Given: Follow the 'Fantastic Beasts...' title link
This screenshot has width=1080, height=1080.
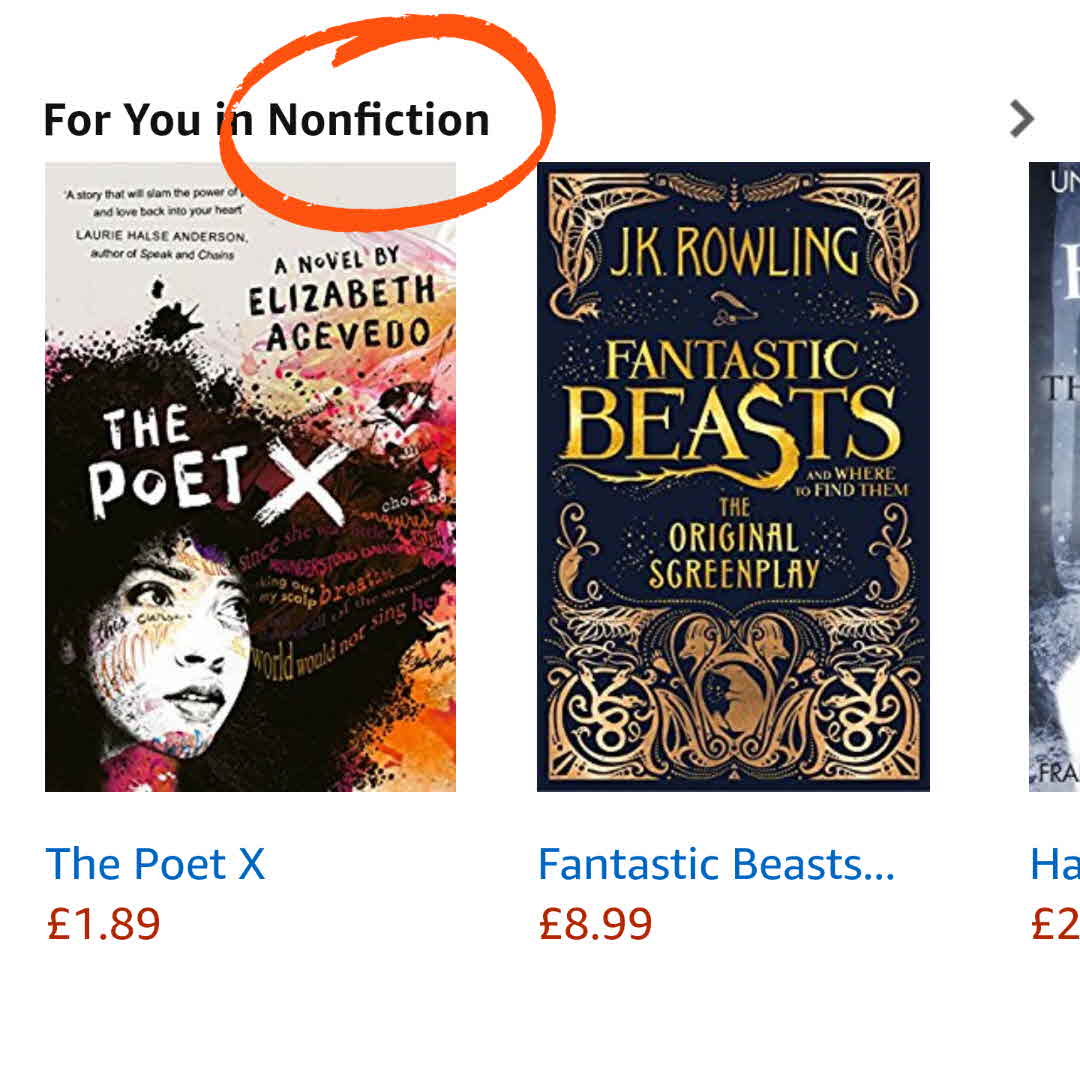Looking at the screenshot, I should 716,864.
